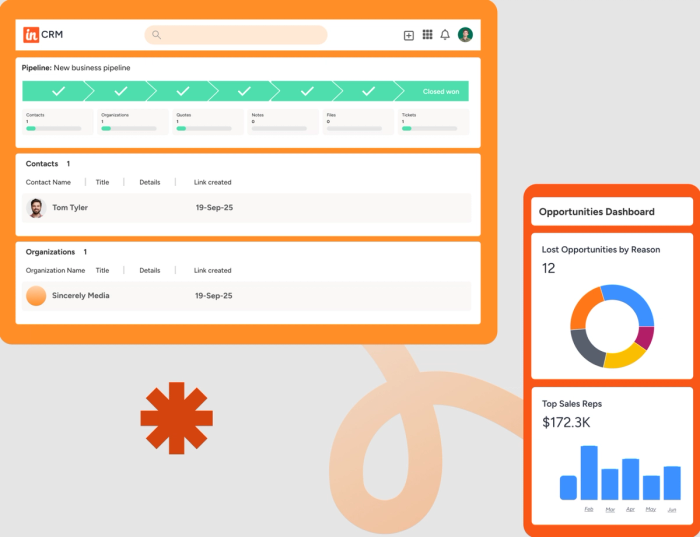
Task: Open the apps grid icon
Action: [427, 34]
